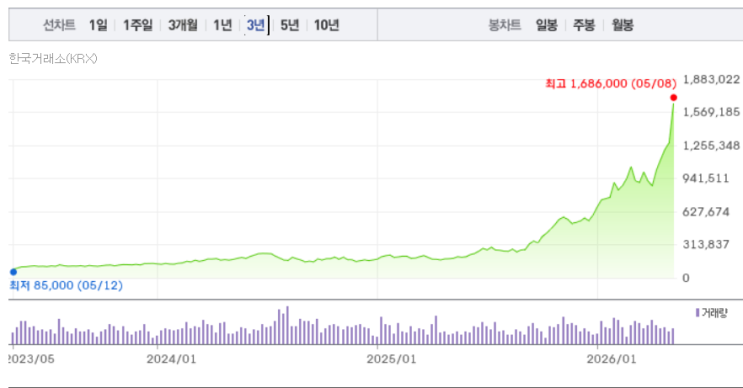Click the blue lowest price marker dot
Screen dimensions: 743x388
13,272
